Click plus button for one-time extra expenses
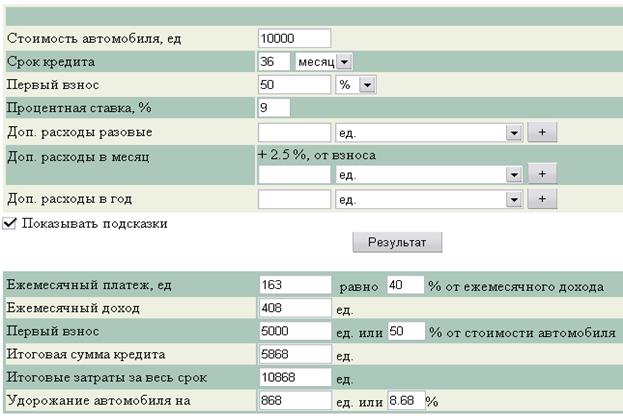The width and height of the screenshot is (623, 418). [x=543, y=132]
